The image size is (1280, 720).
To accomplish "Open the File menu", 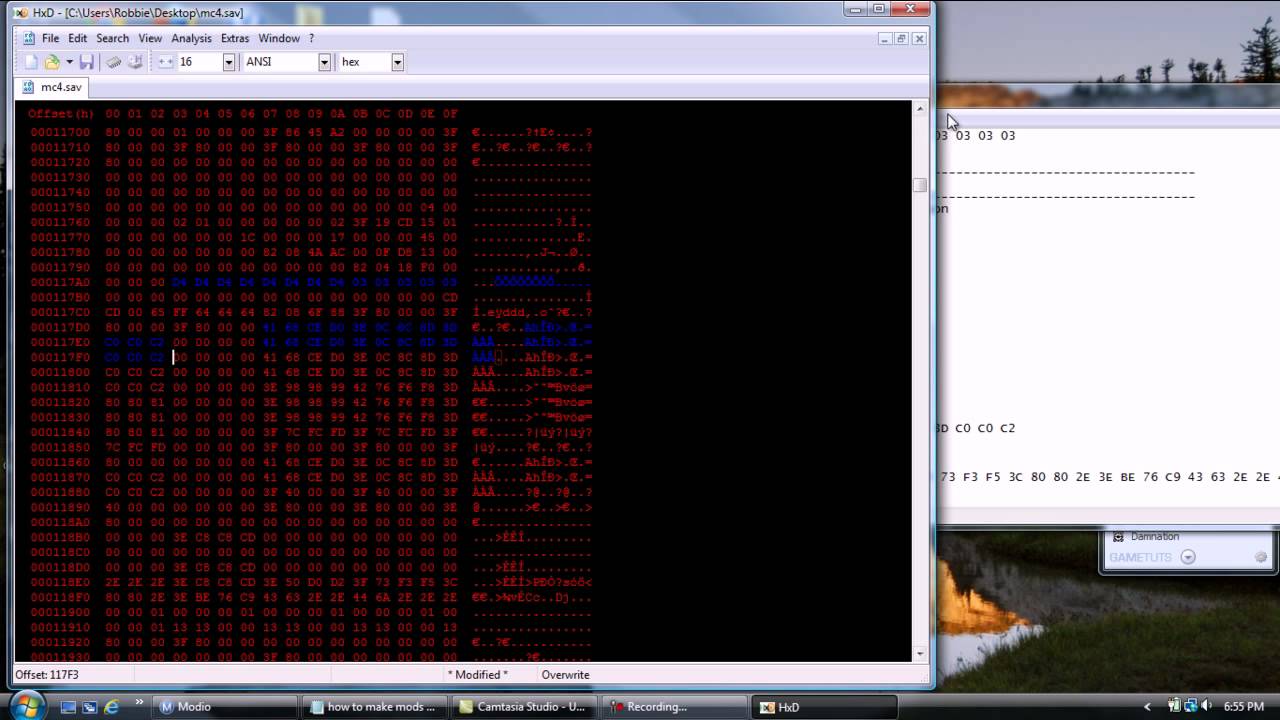I will [50, 38].
